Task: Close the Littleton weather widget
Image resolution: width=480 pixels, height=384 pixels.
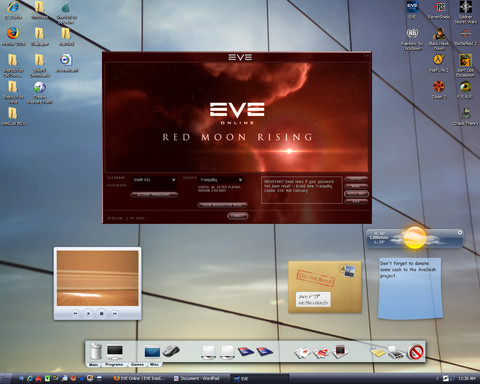Action: pyautogui.click(x=460, y=233)
